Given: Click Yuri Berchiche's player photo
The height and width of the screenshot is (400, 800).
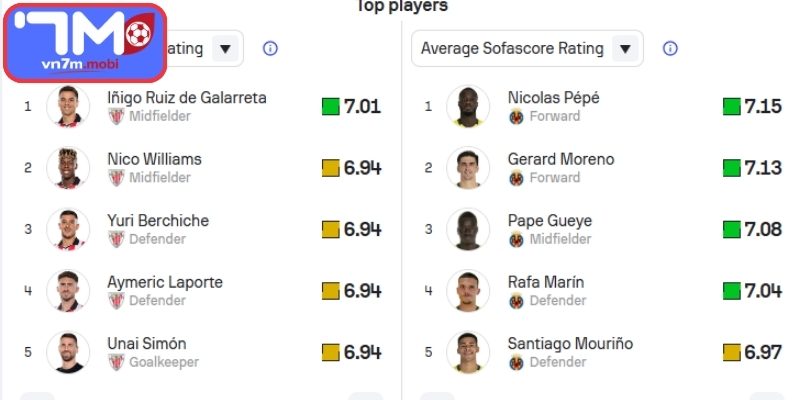Looking at the screenshot, I should coord(68,229).
